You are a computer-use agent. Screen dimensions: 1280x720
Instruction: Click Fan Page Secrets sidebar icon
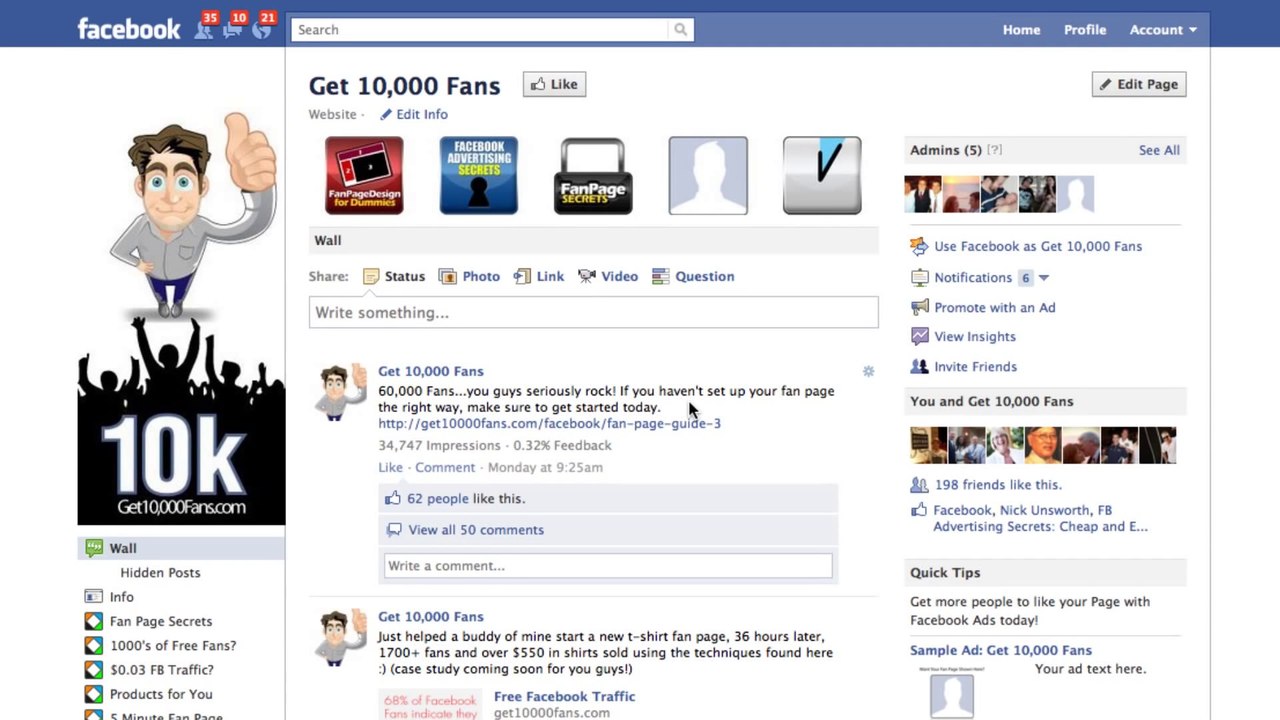click(94, 621)
